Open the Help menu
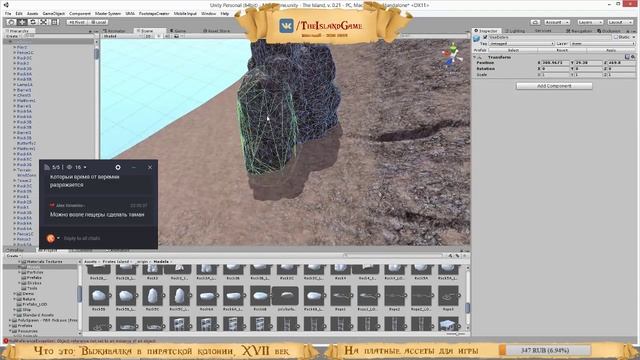Image resolution: width=640 pixels, height=360 pixels. 224,13
